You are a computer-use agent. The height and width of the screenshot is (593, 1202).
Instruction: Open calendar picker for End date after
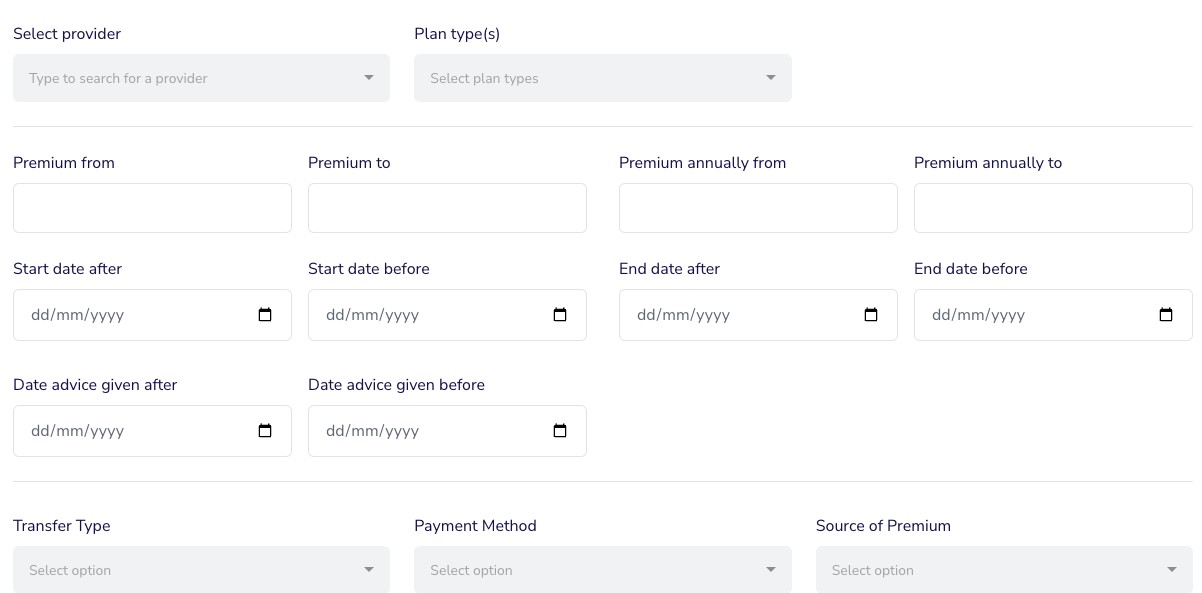pyautogui.click(x=871, y=315)
